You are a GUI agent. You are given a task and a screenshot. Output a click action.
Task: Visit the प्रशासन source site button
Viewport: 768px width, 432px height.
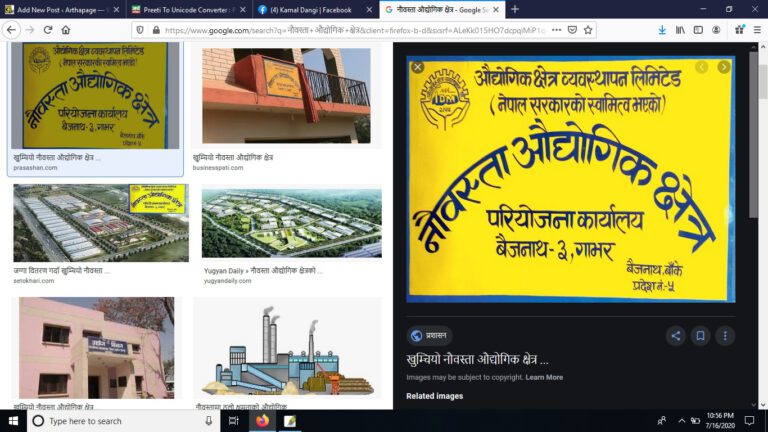[x=430, y=336]
